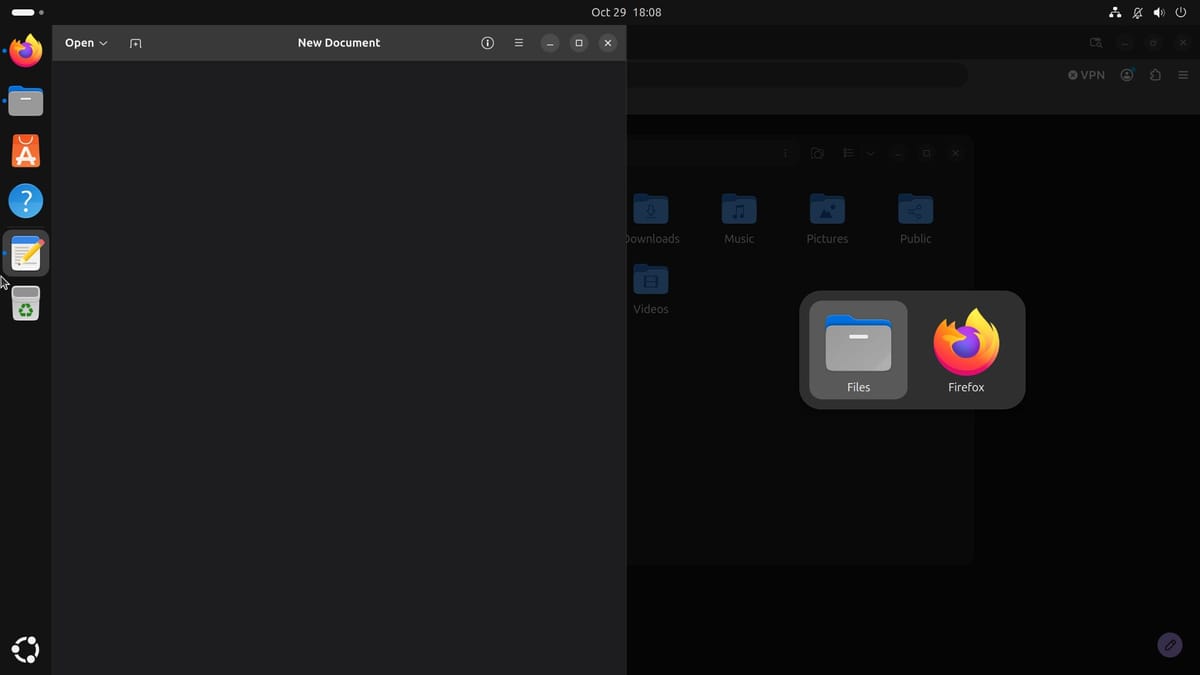The image size is (1200, 675).
Task: Click the Activities workspace indicator
Action: pos(27,12)
